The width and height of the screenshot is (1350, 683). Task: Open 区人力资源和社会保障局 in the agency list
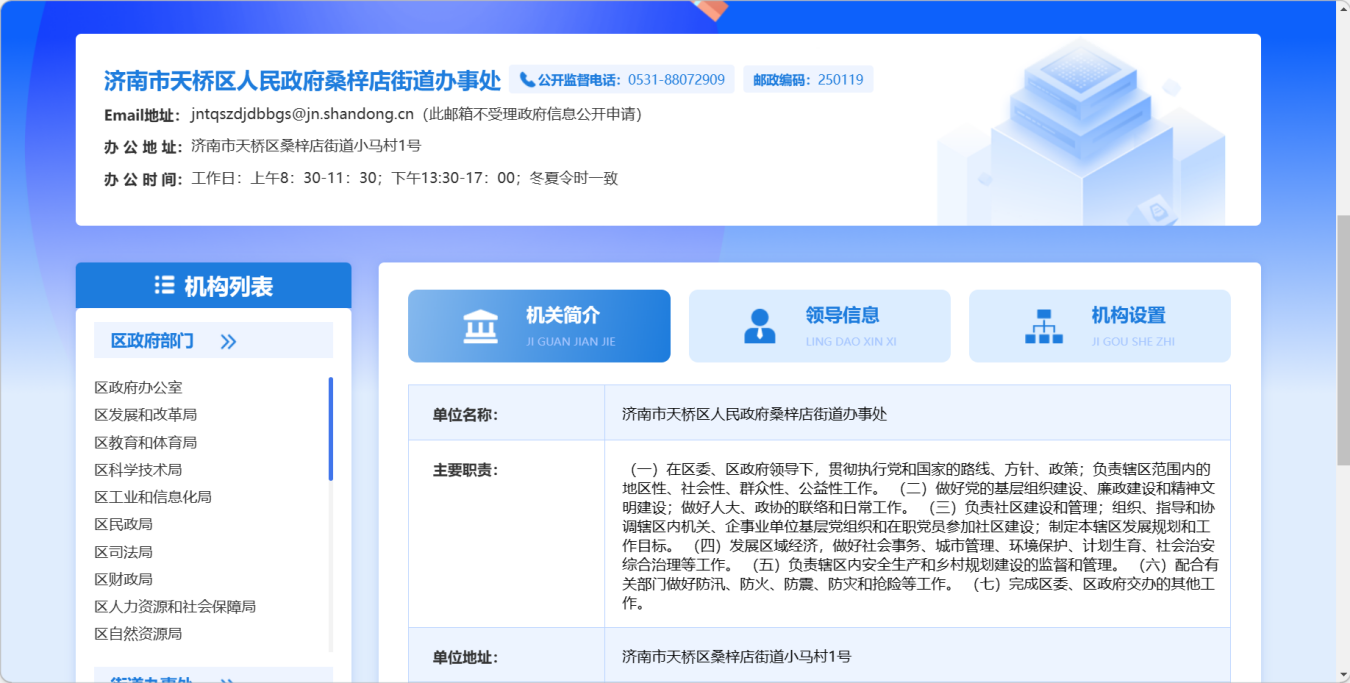(175, 606)
